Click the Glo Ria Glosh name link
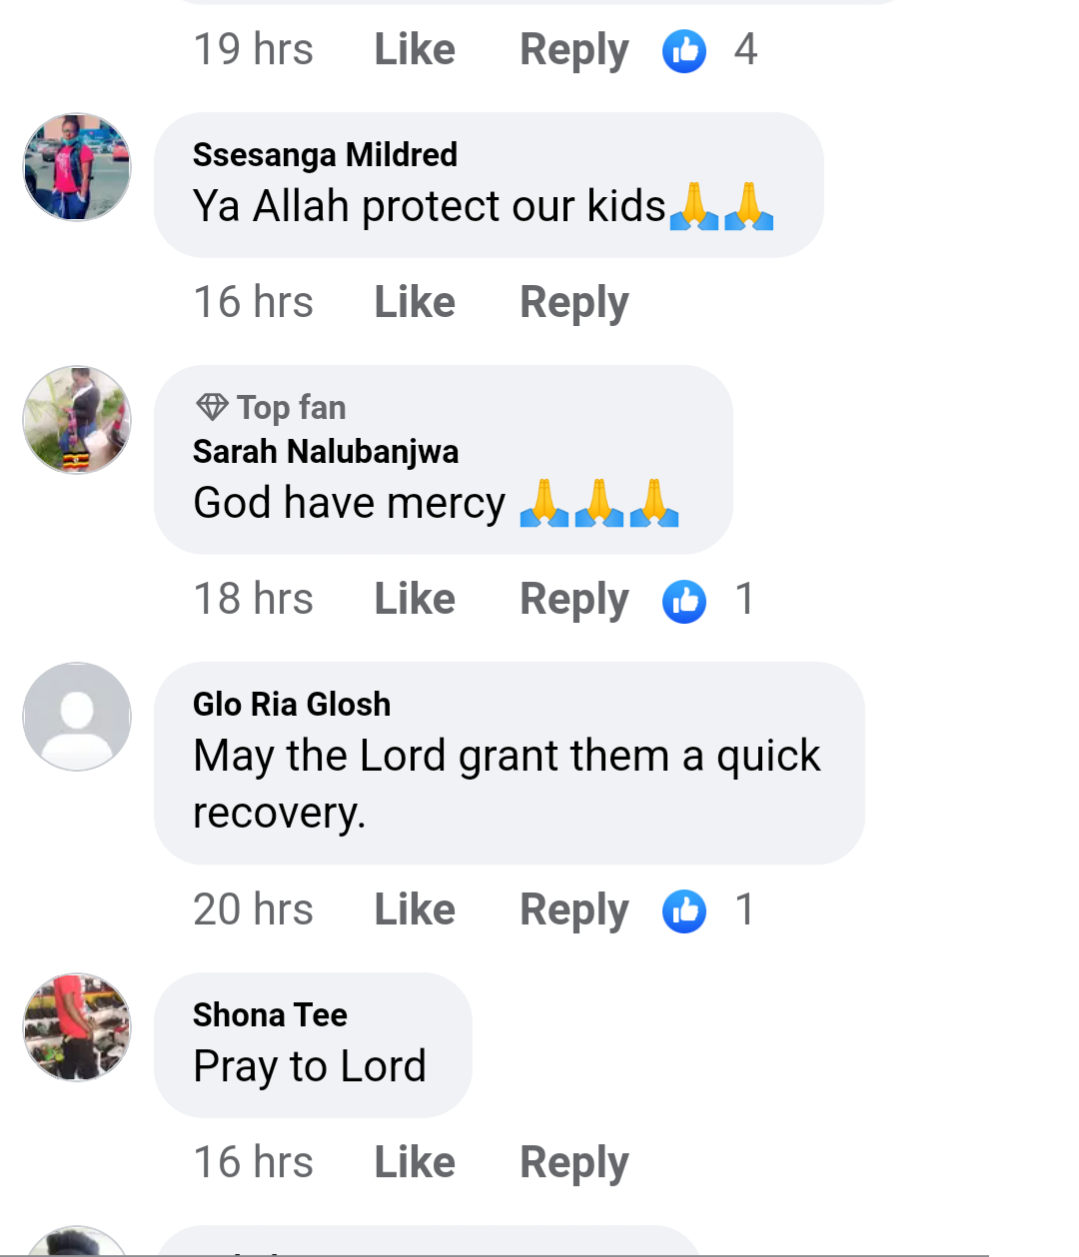This screenshot has height=1257, width=1079. pos(292,704)
